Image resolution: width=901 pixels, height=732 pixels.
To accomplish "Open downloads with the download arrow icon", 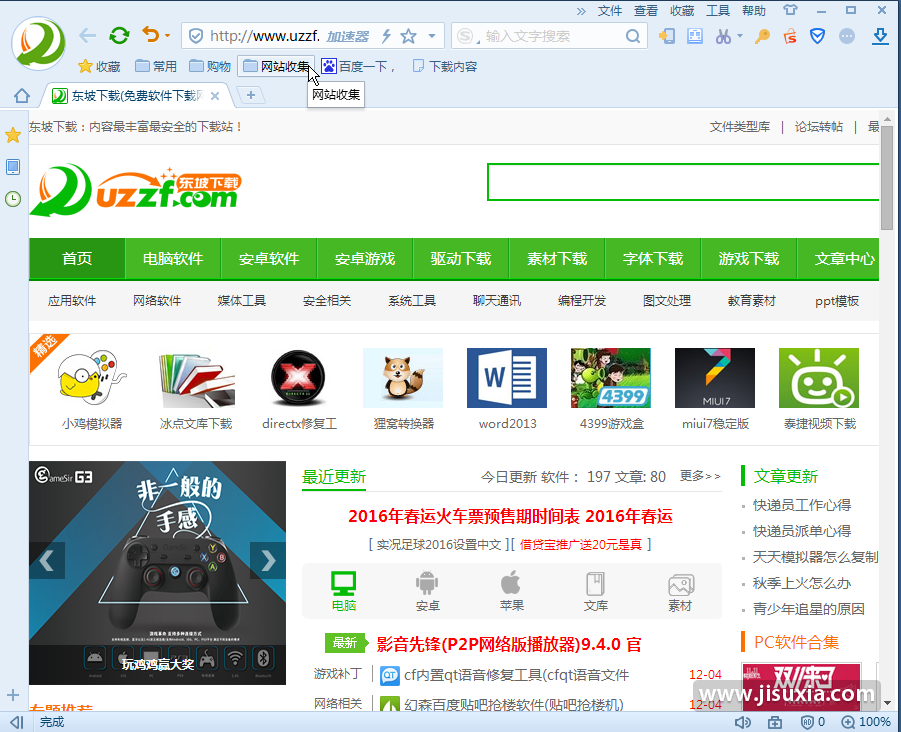I will coord(880,36).
